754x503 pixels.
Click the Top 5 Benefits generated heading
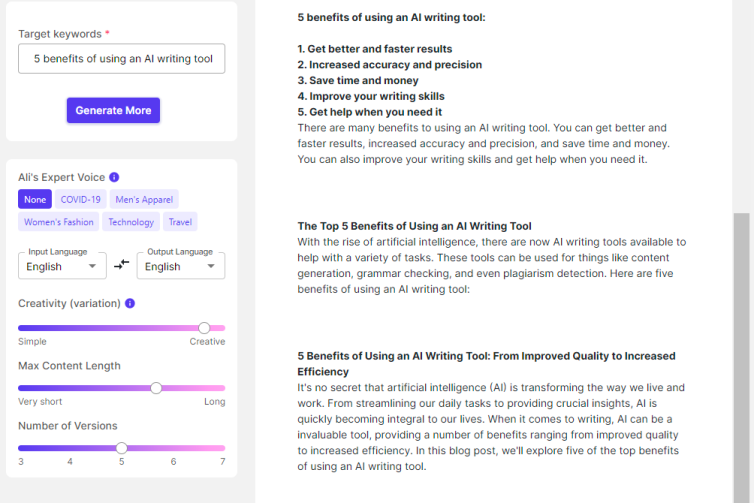415,226
